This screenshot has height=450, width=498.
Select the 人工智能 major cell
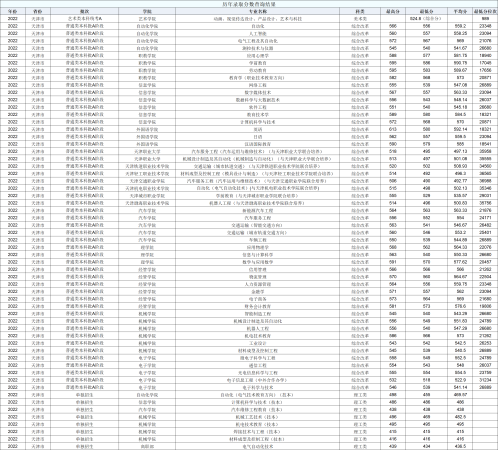(258, 34)
